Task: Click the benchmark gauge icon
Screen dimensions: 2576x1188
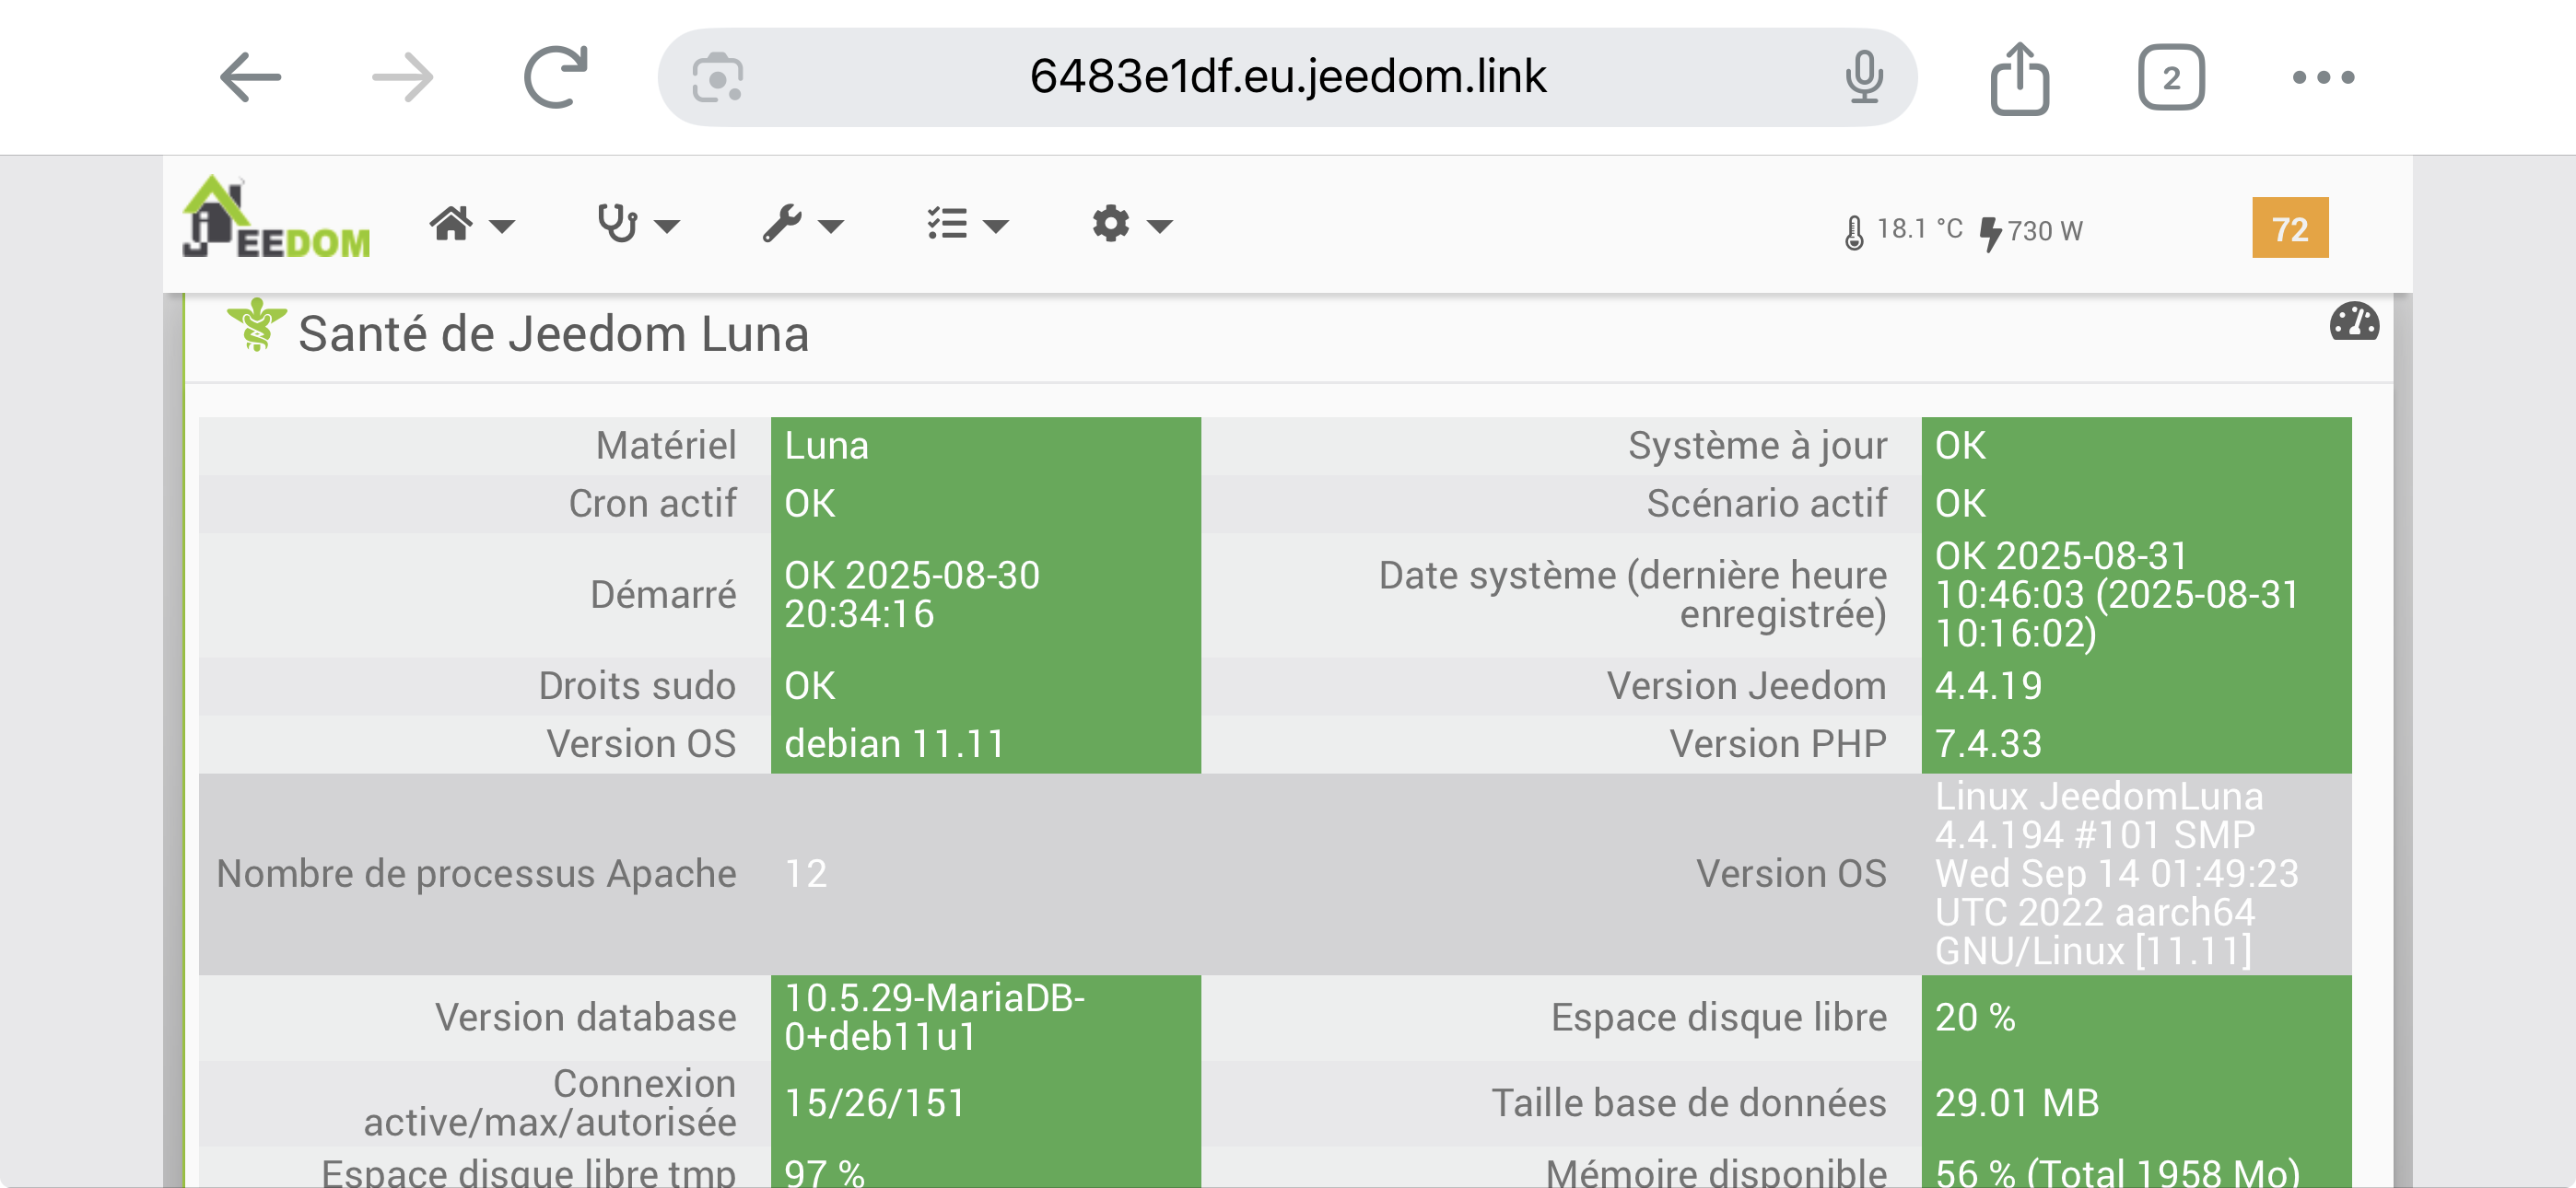Action: coord(2353,323)
